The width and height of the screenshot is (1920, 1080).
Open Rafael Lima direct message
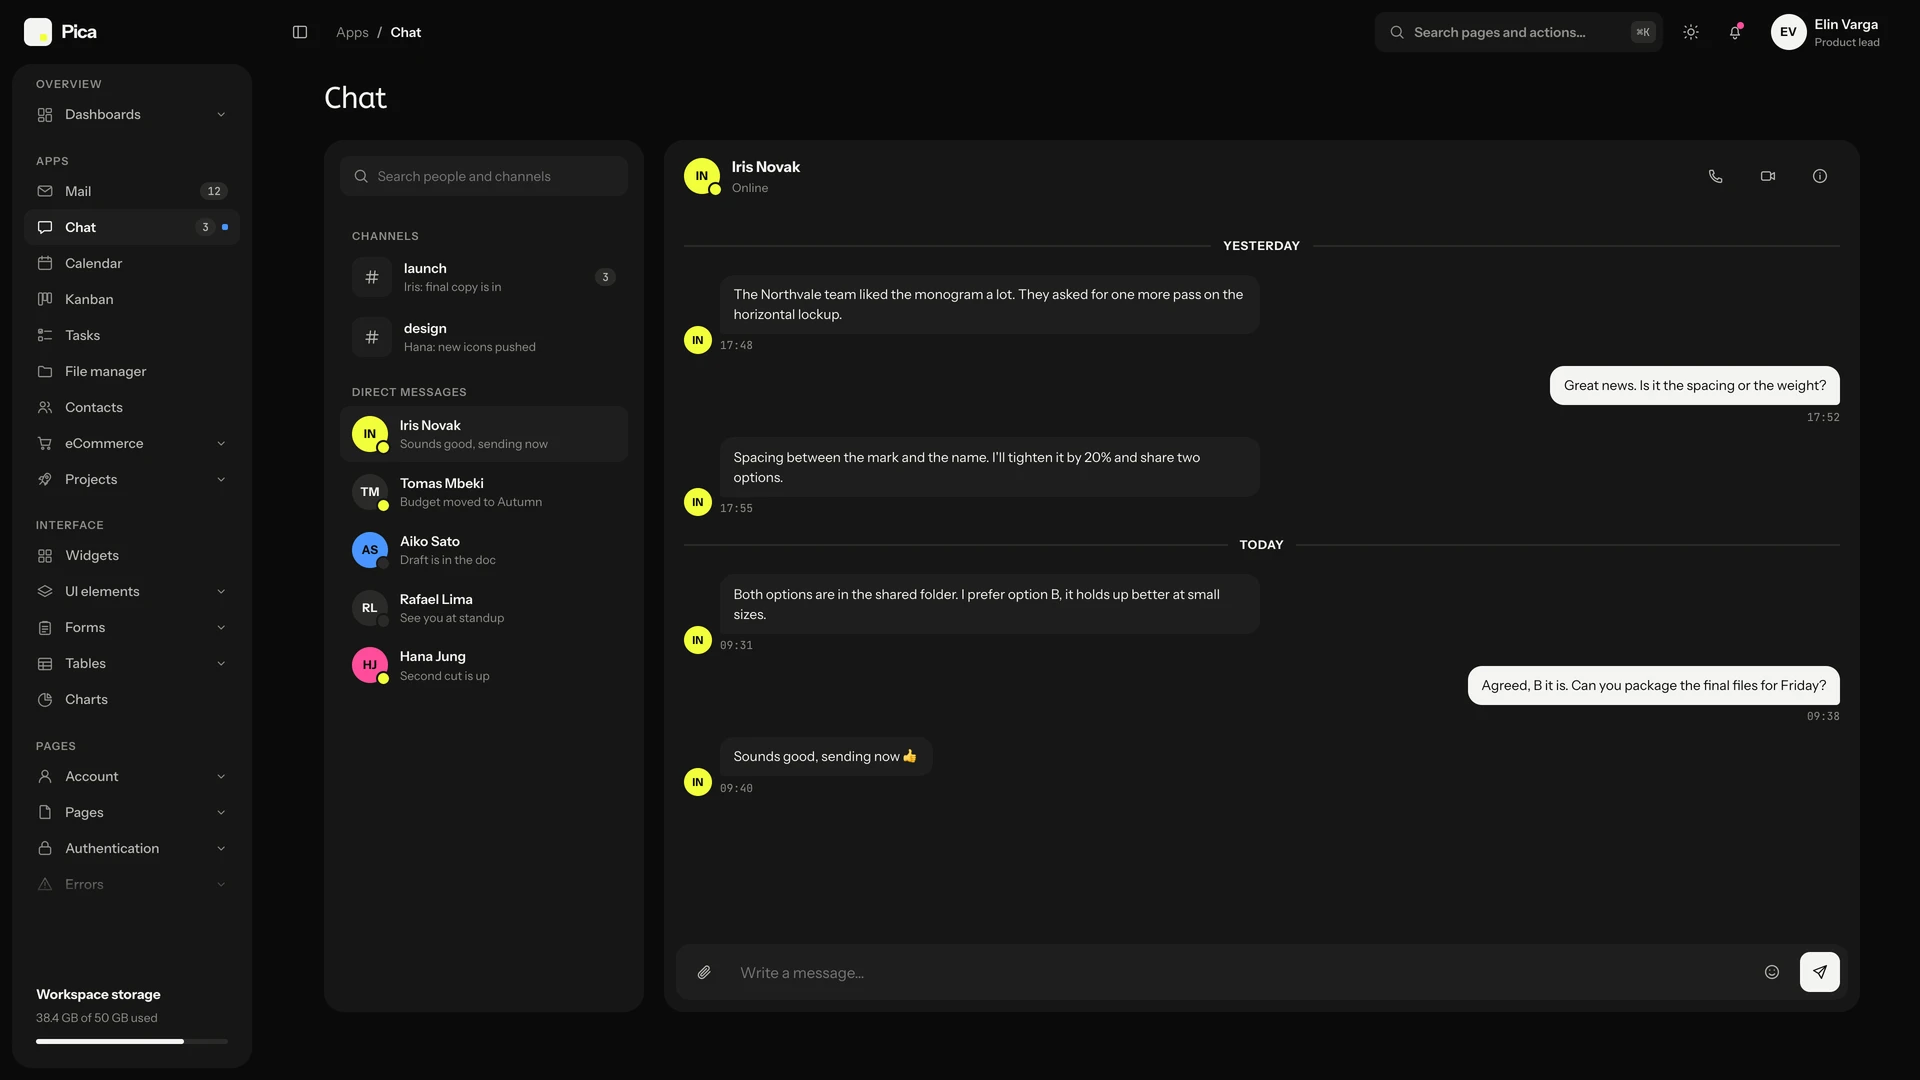point(484,608)
